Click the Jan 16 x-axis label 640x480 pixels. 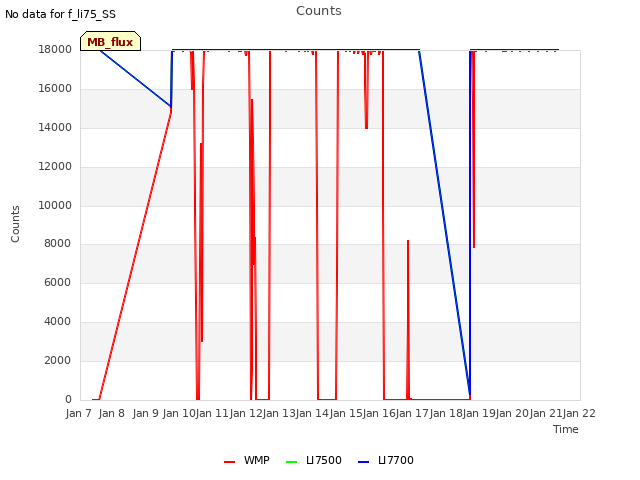pos(380,413)
